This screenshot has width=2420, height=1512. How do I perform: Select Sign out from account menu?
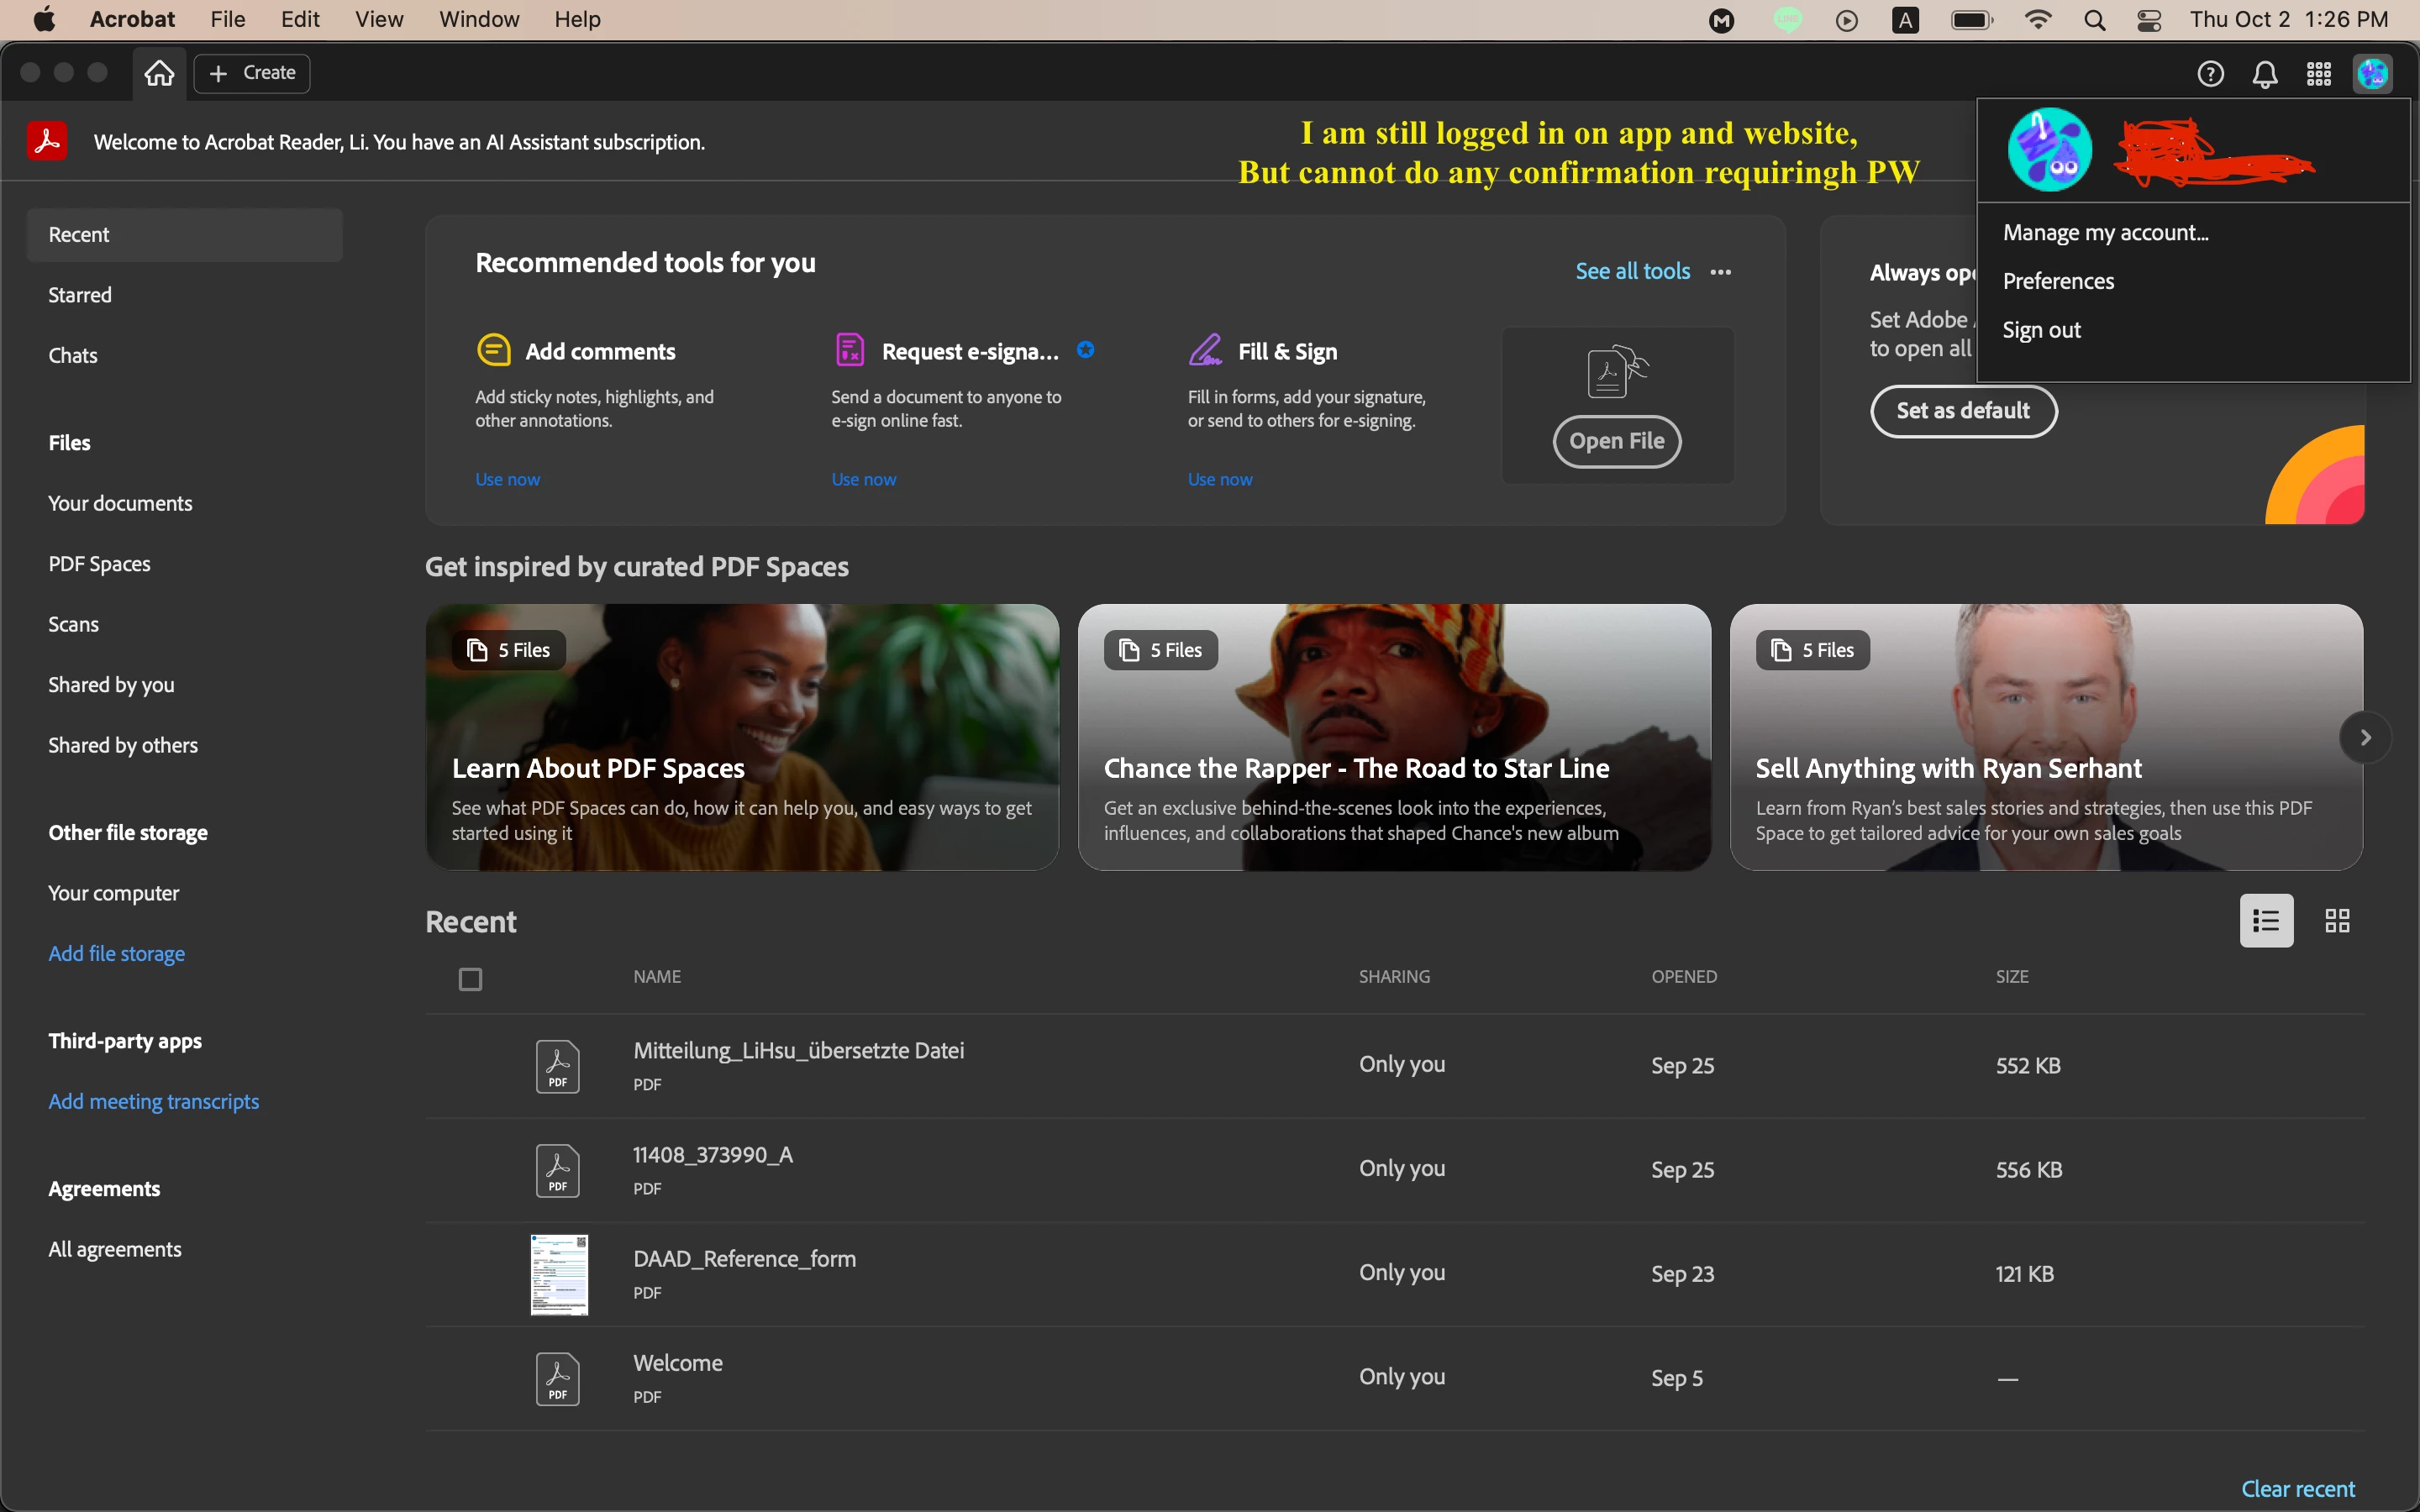click(2041, 330)
